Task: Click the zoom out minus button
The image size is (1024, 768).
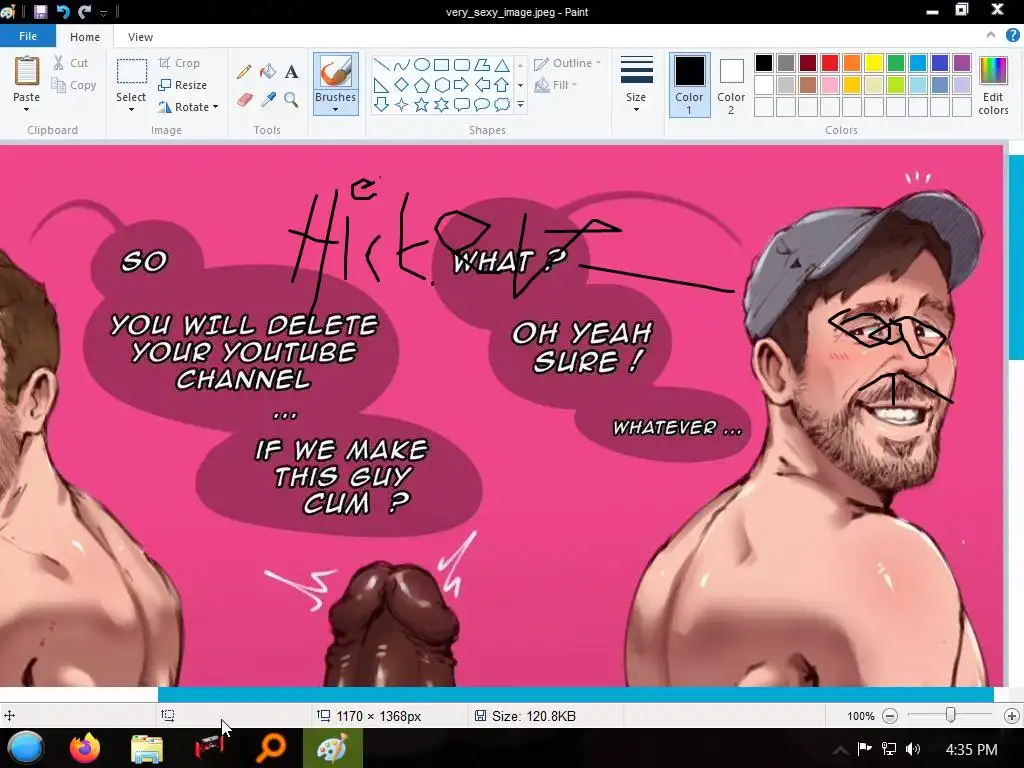Action: tap(889, 716)
